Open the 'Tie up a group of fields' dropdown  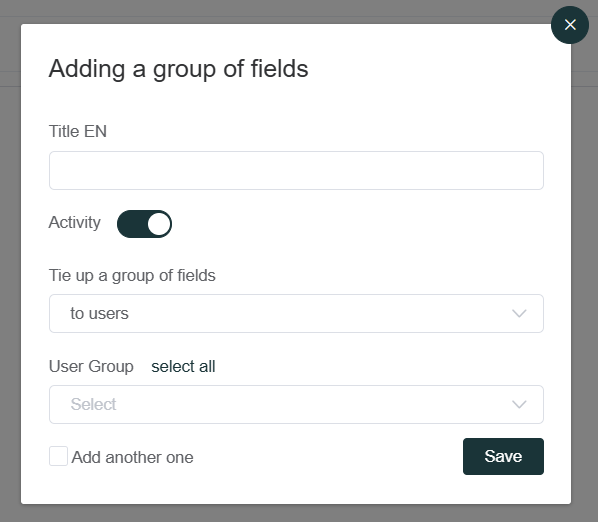[296, 313]
